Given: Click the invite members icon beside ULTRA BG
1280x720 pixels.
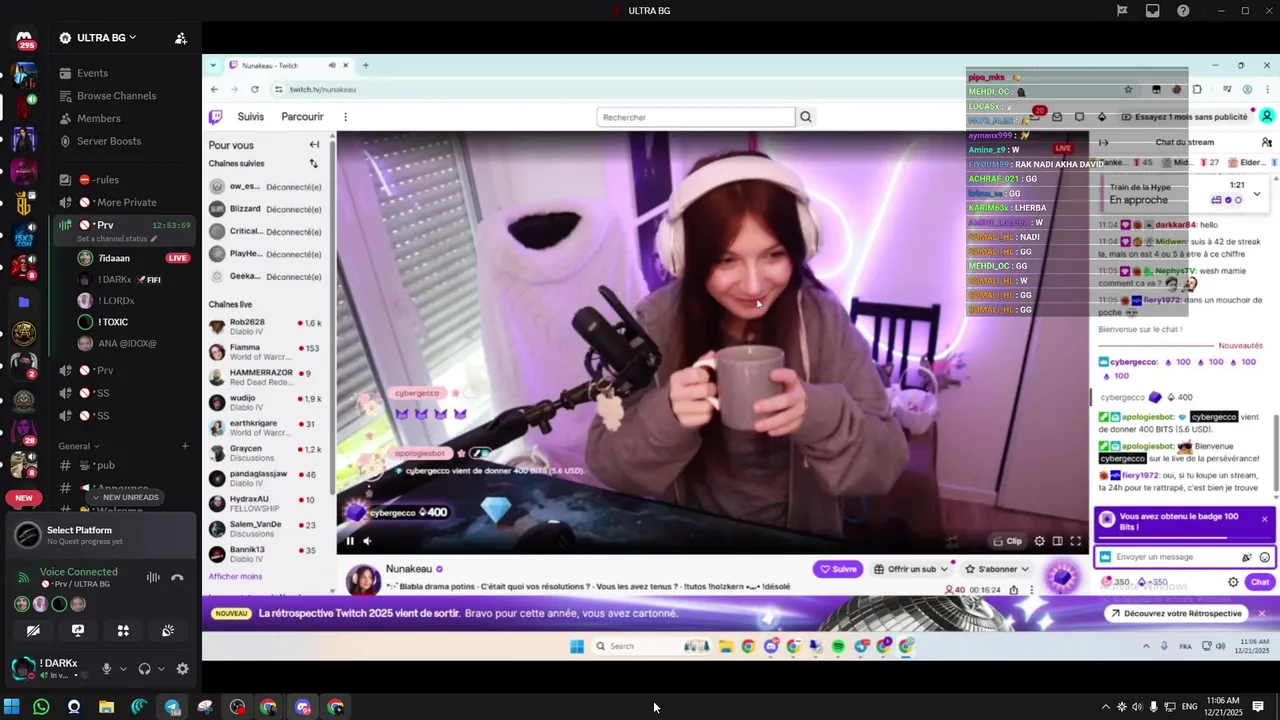Looking at the screenshot, I should (181, 38).
